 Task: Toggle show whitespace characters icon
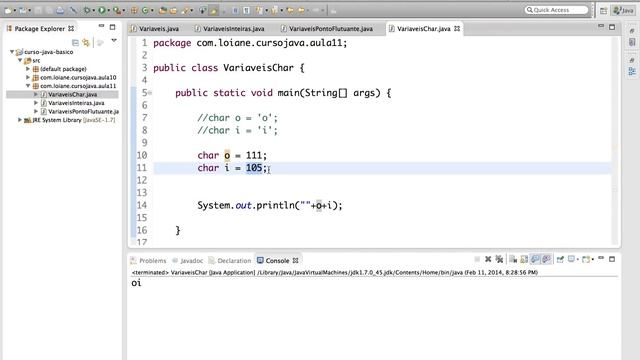click(x=247, y=10)
